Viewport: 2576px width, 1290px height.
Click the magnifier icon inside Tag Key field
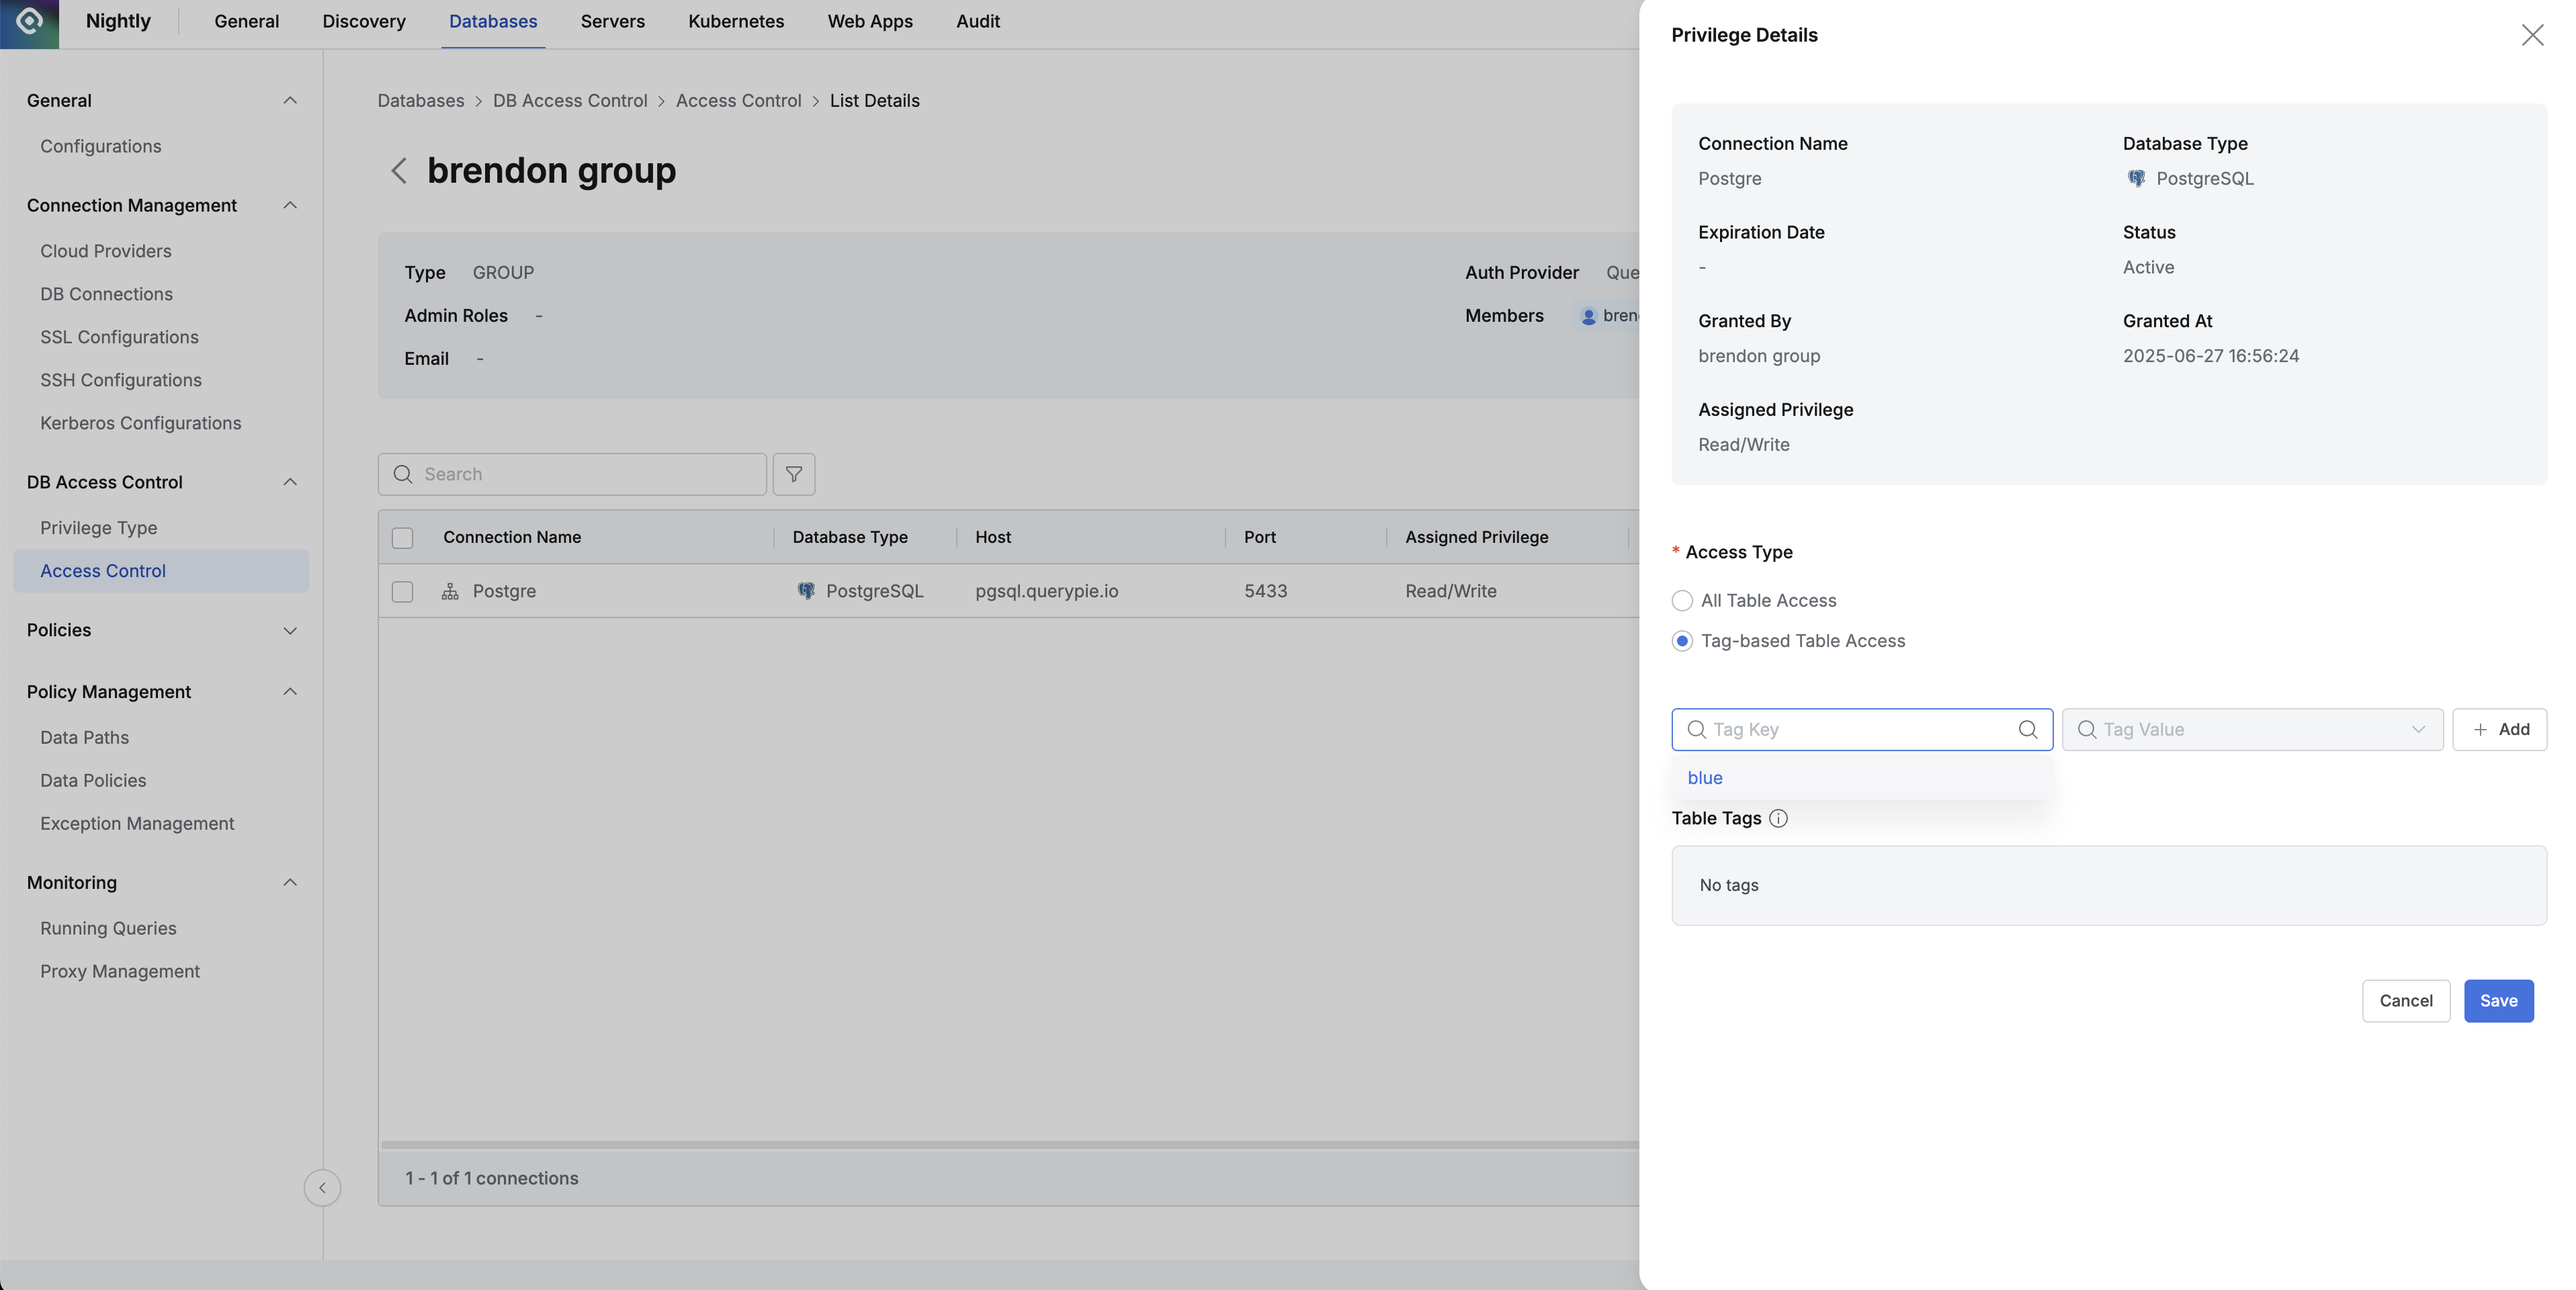(2027, 729)
